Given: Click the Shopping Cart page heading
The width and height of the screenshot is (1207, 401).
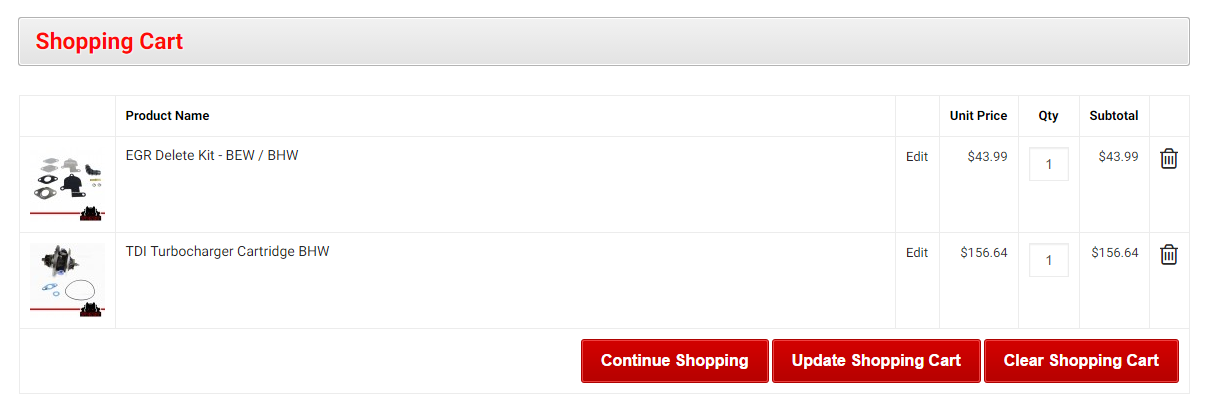Looking at the screenshot, I should [x=109, y=42].
